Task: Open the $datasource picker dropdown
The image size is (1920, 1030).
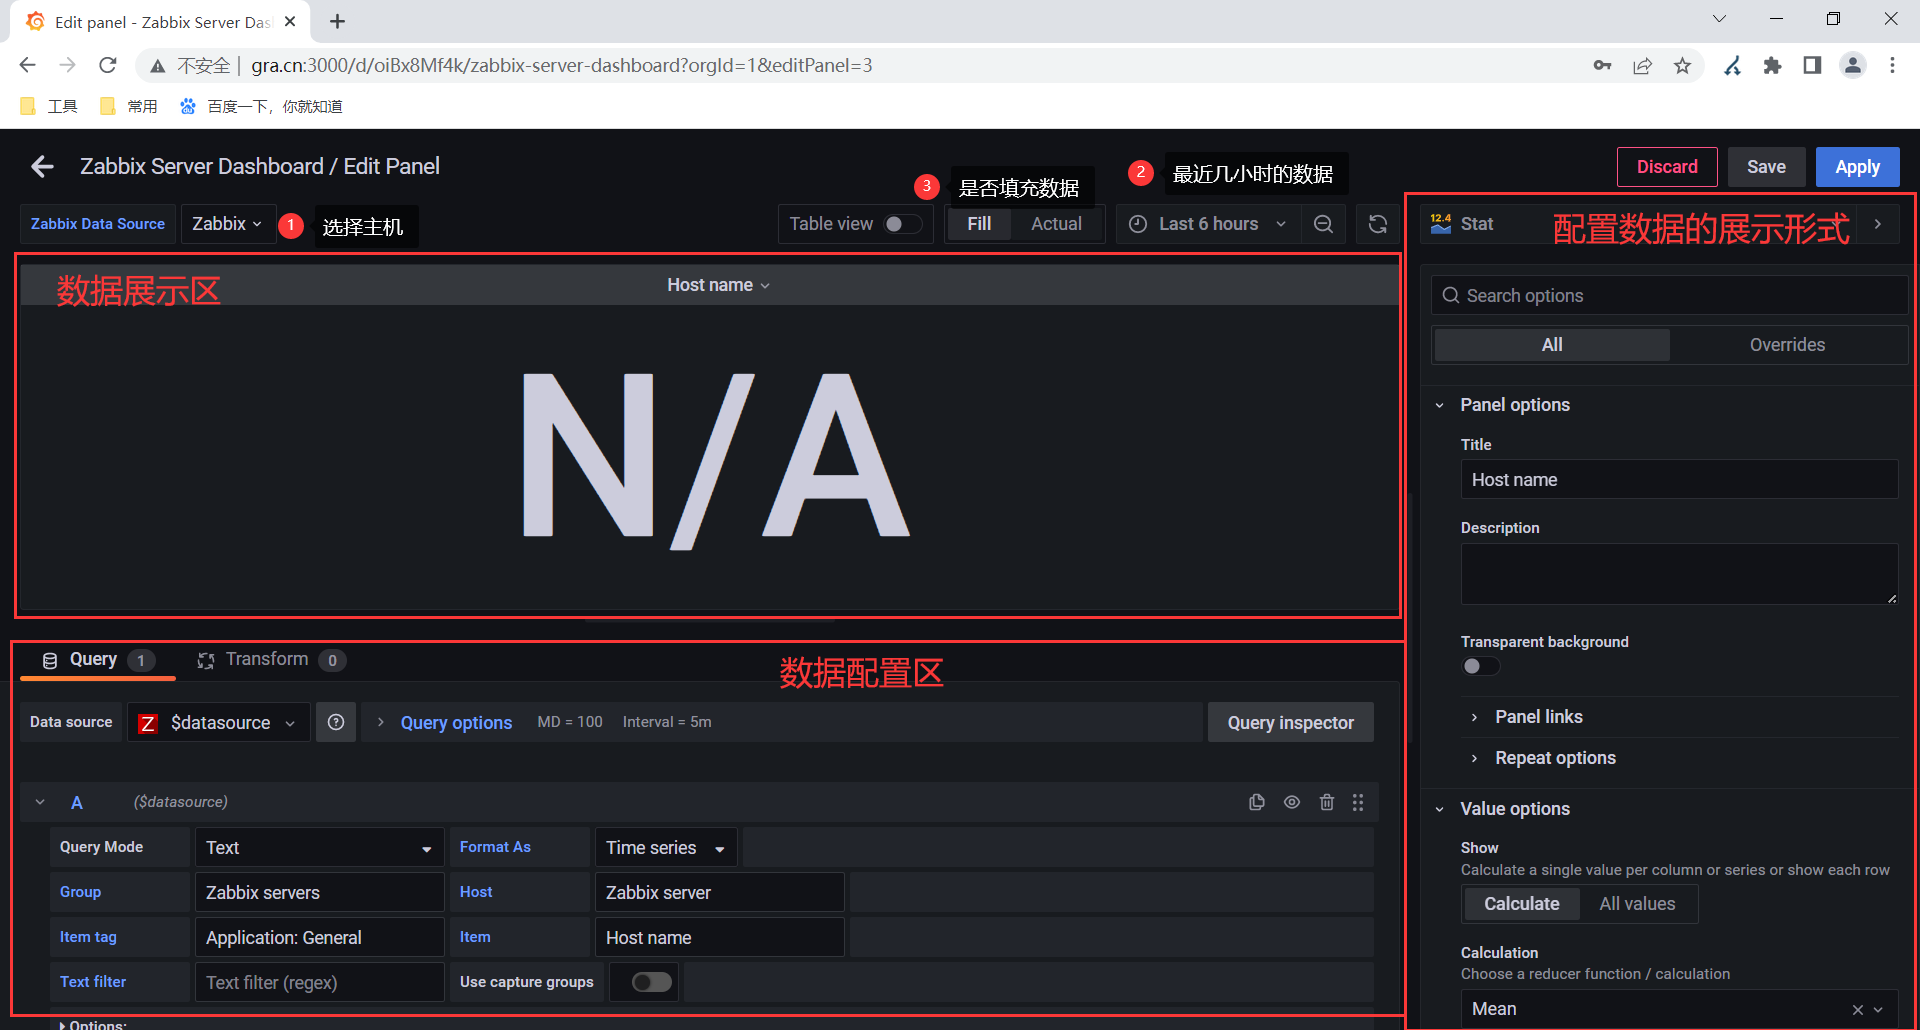Action: tap(218, 722)
